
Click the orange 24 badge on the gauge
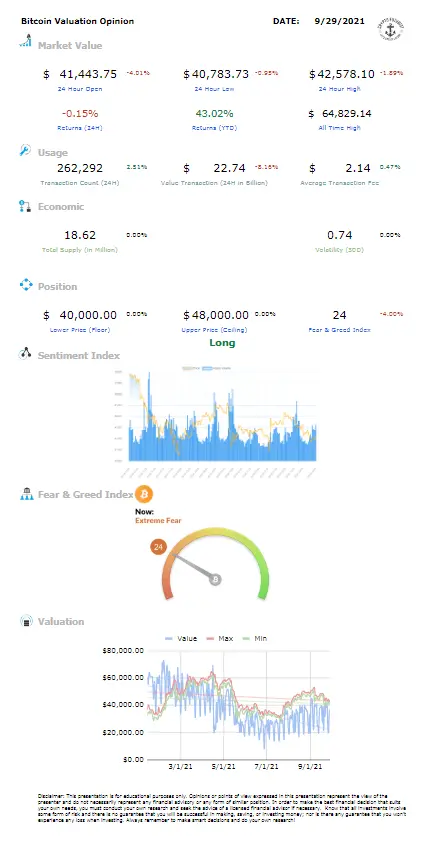pyautogui.click(x=158, y=547)
